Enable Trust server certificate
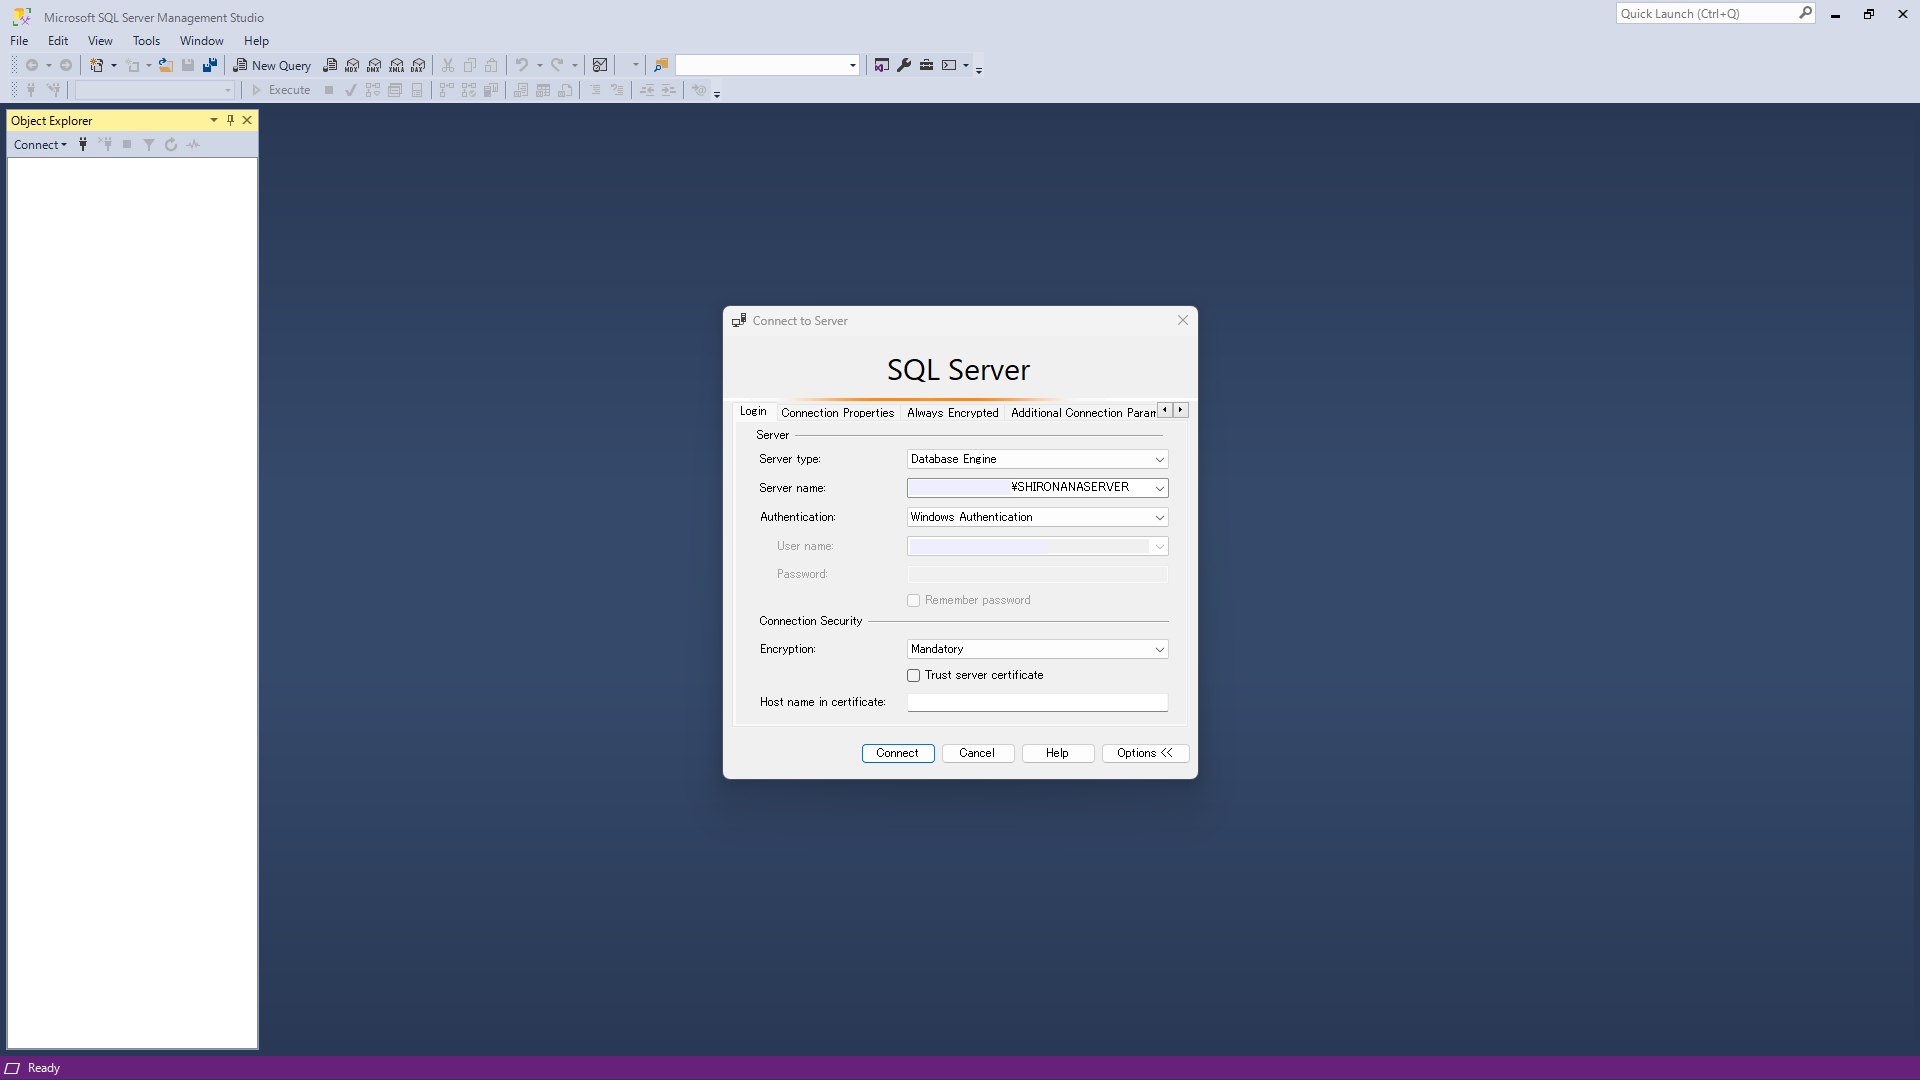Image resolution: width=1920 pixels, height=1080 pixels. [913, 675]
